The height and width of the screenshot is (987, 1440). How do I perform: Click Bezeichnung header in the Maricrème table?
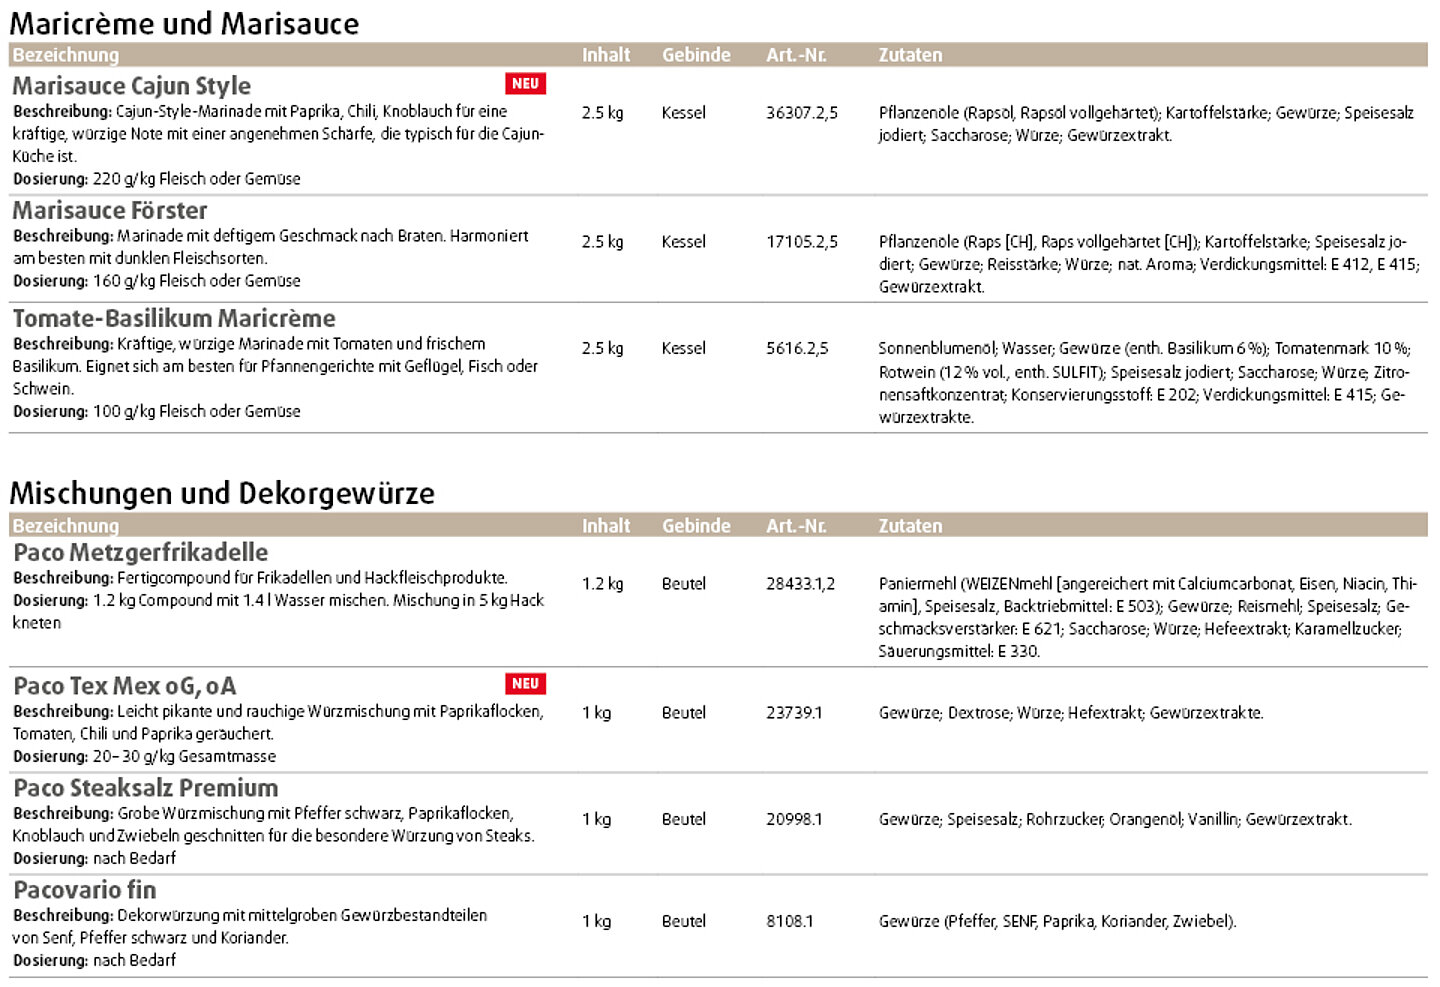(x=65, y=55)
